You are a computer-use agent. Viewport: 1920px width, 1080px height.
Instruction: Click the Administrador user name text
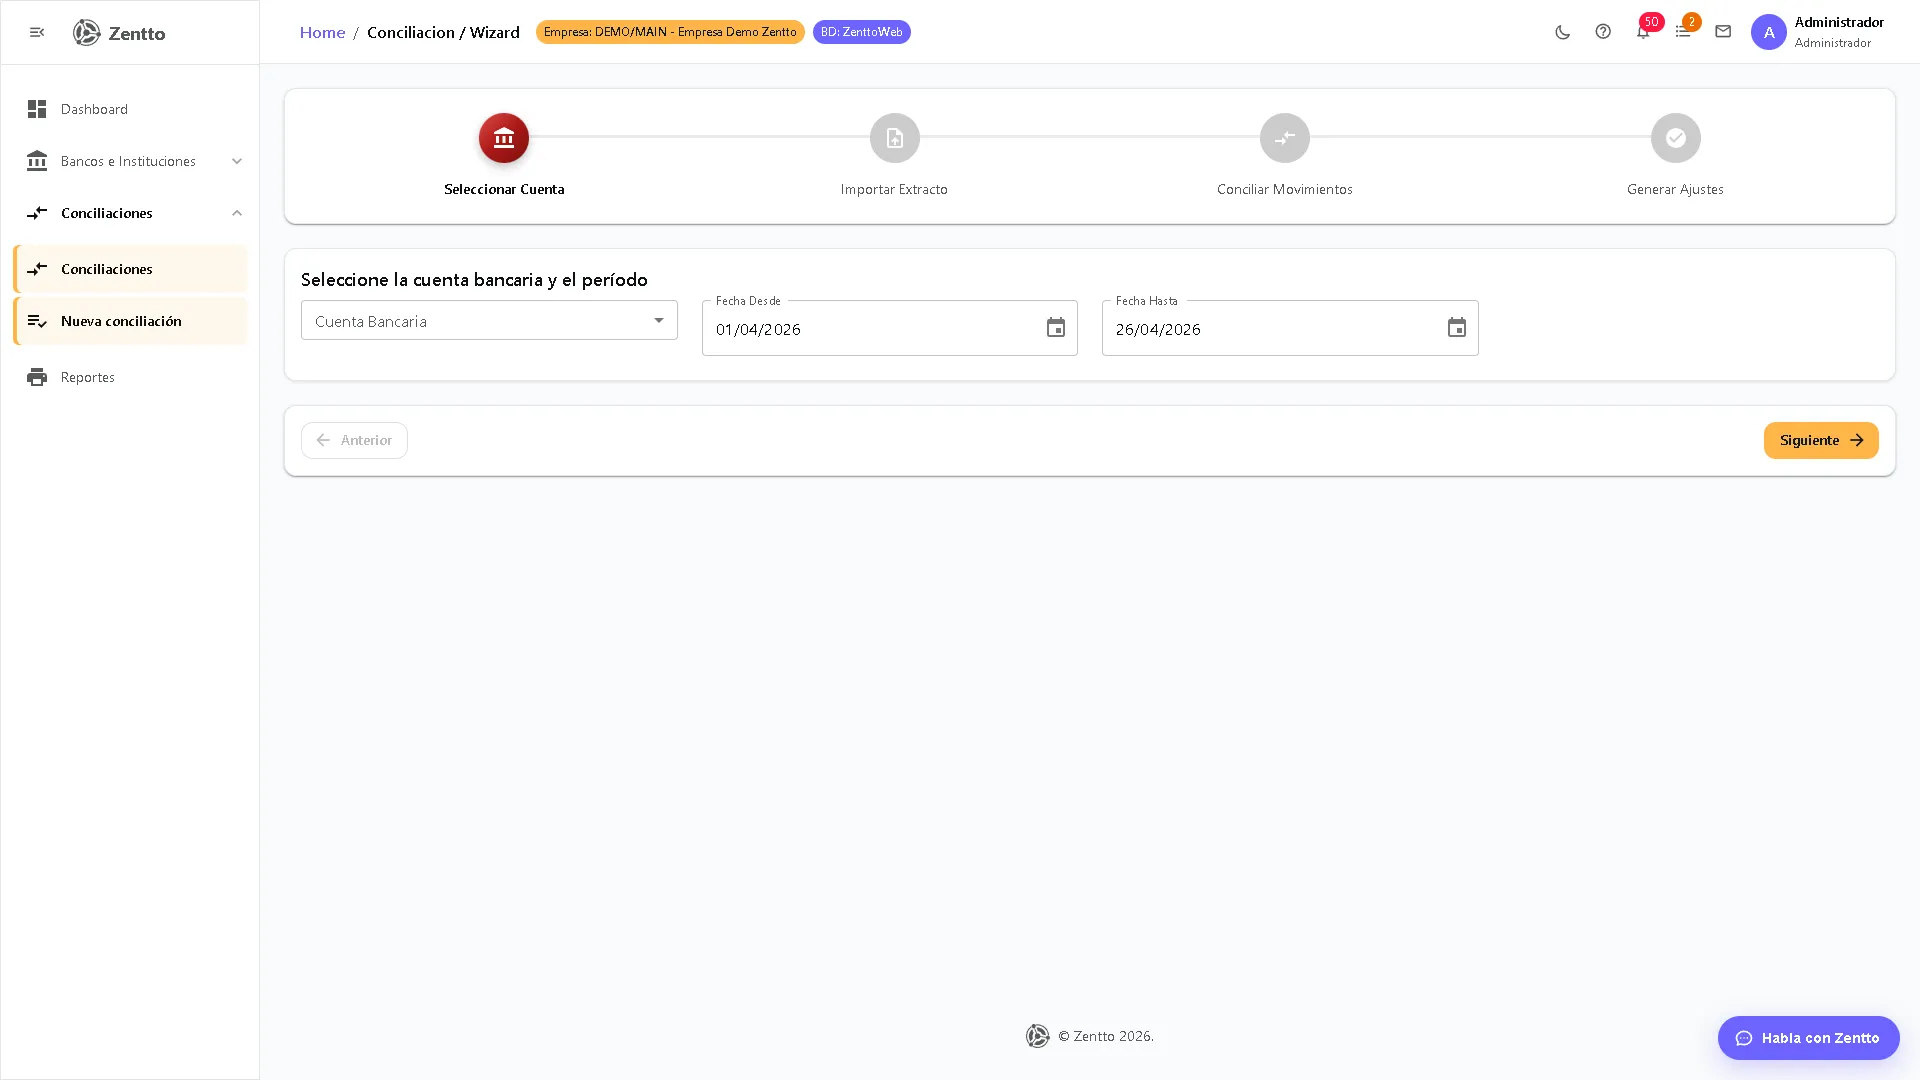click(1839, 22)
